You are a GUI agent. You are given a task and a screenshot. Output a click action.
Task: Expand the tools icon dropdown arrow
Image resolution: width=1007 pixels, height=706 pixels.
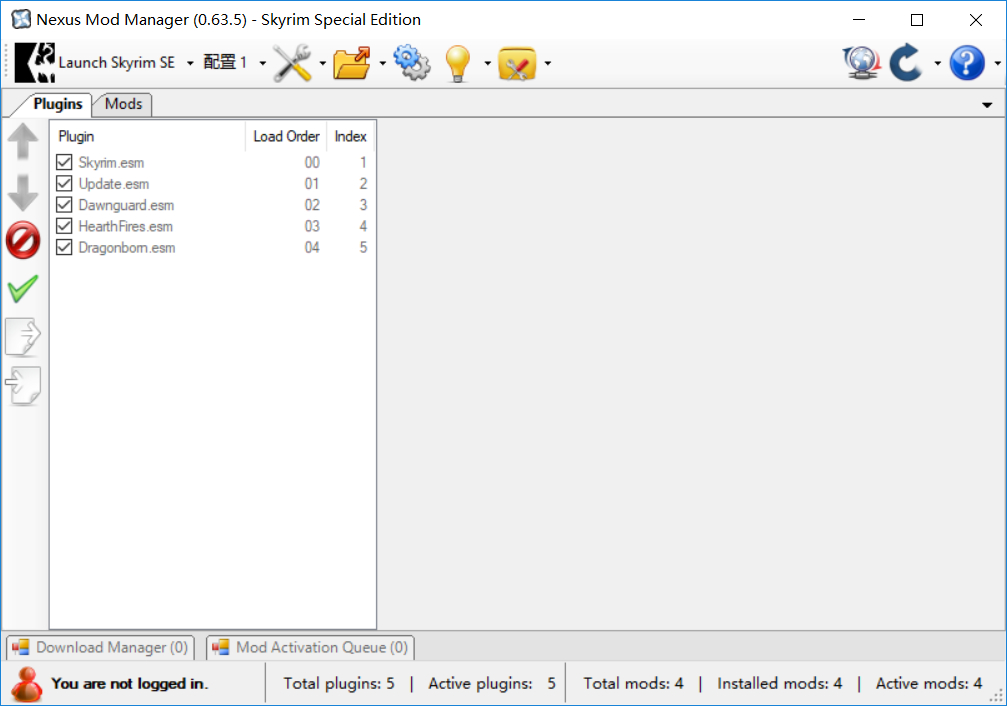click(x=322, y=63)
